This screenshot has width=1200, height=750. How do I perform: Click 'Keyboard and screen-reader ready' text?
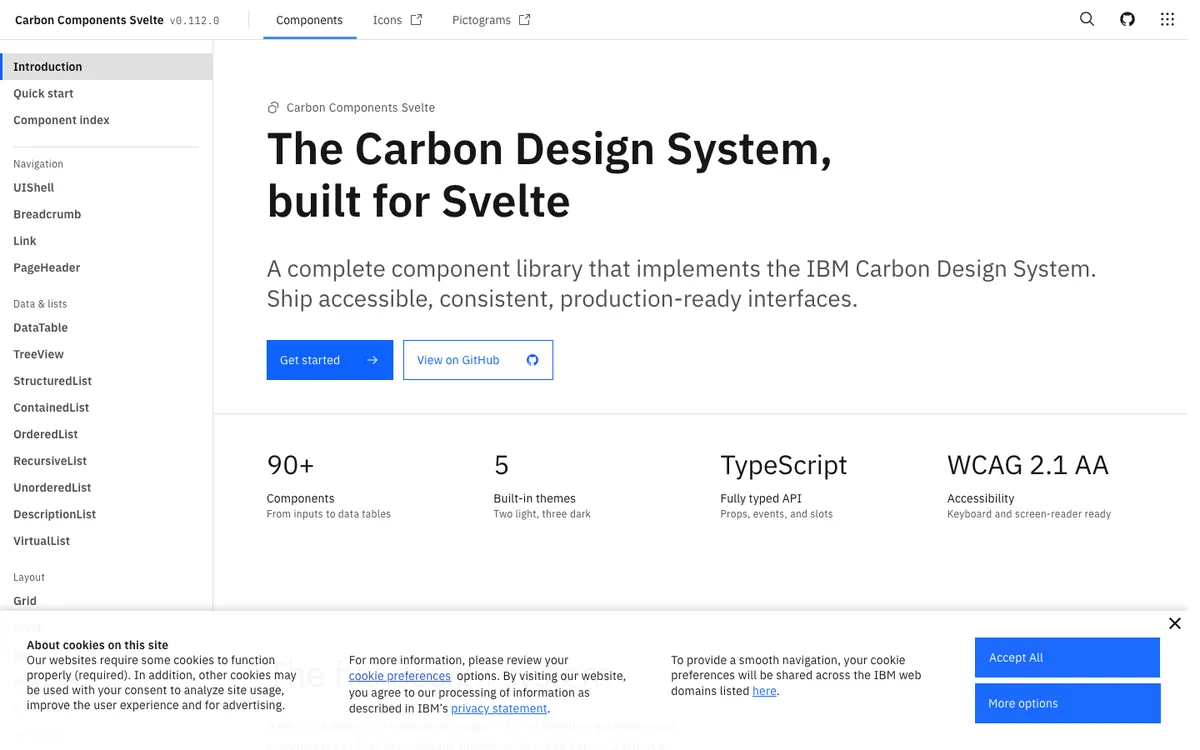1029,514
